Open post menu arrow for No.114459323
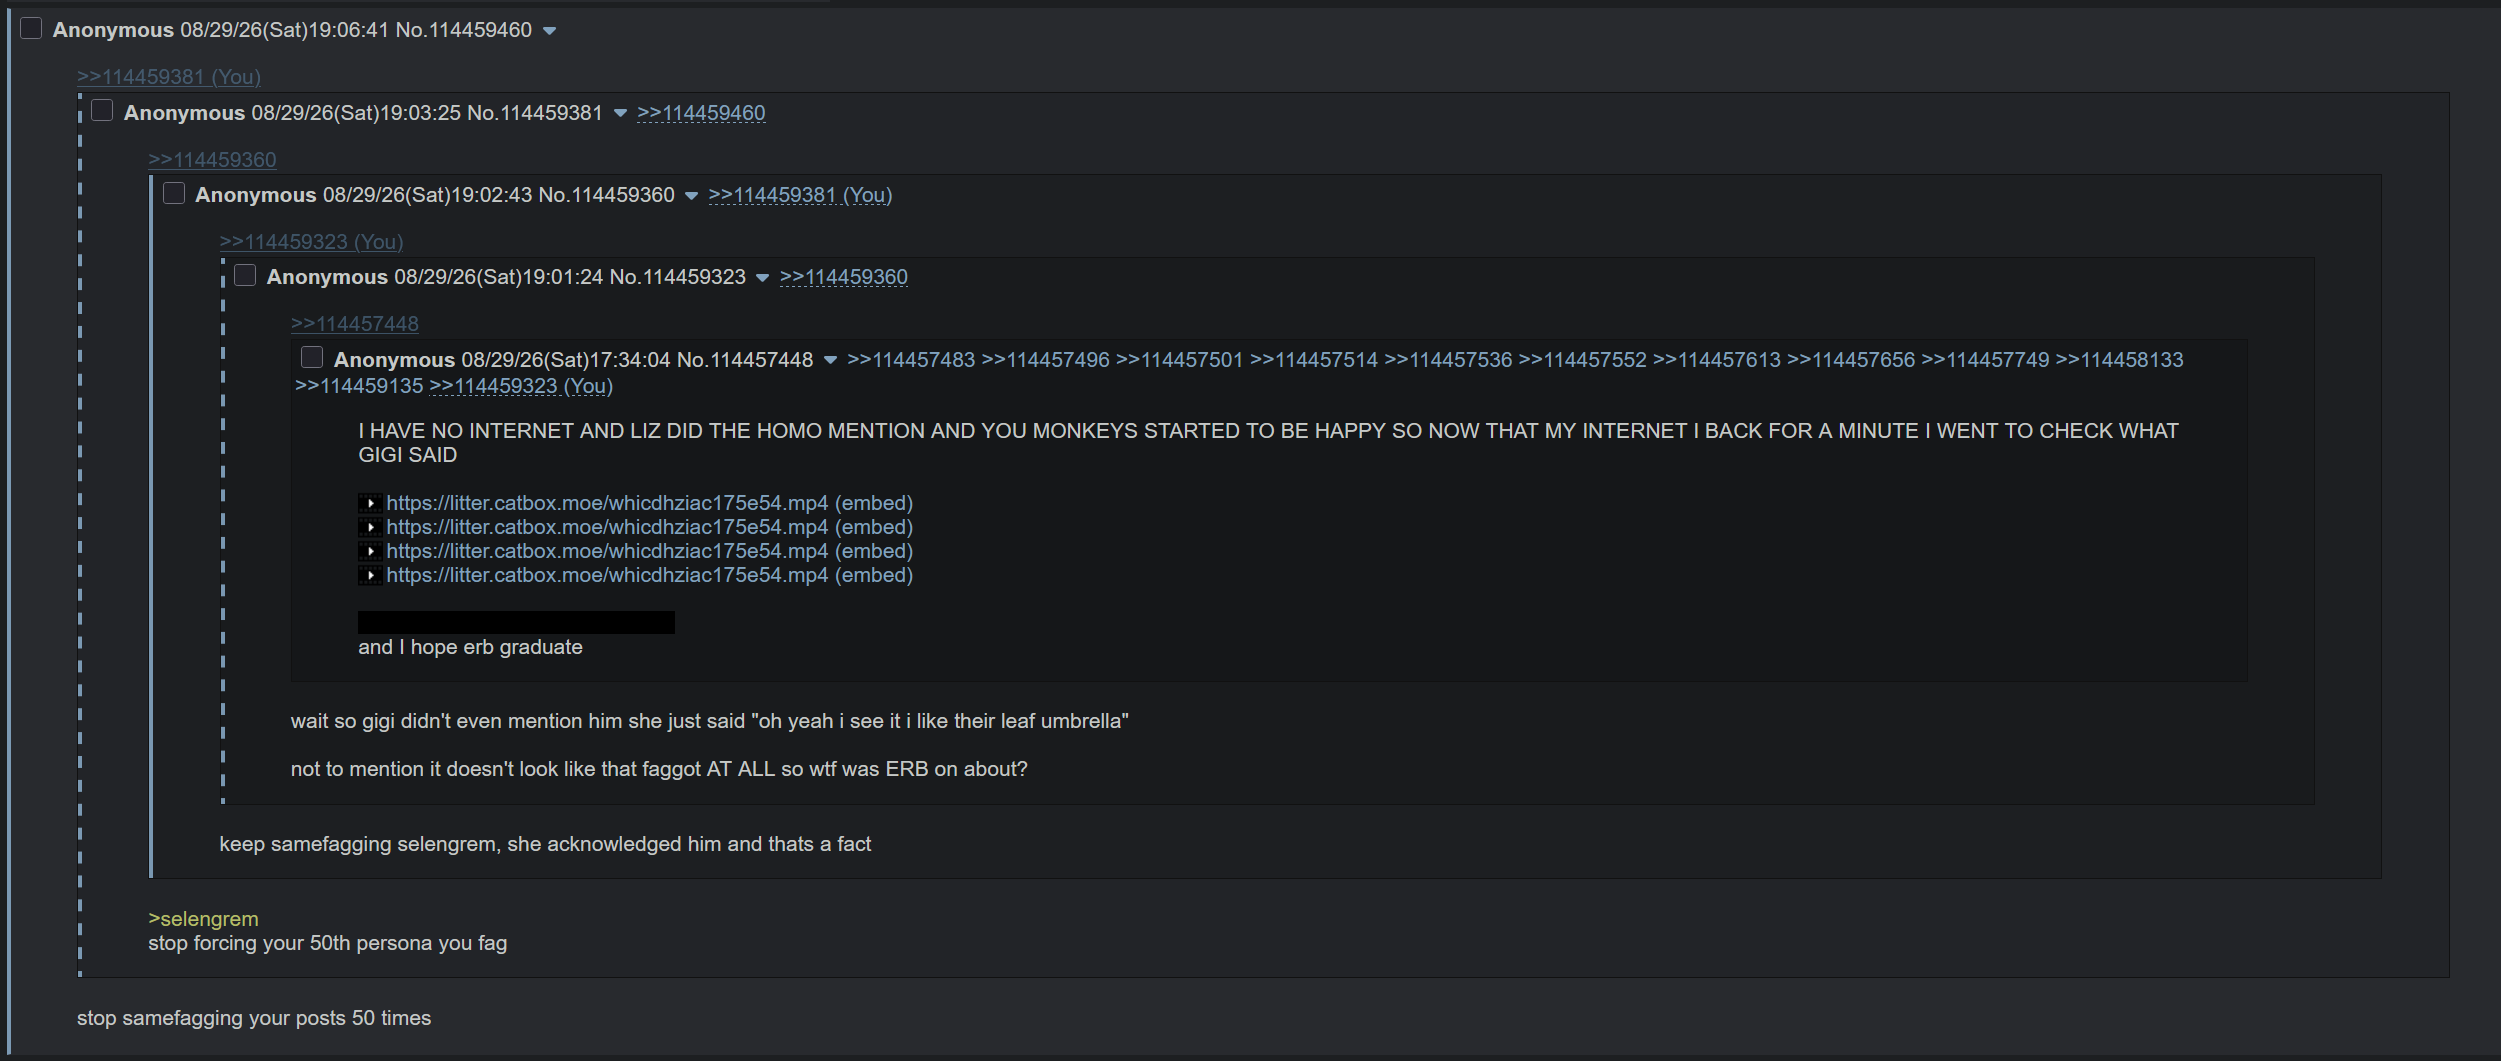Viewport: 2501px width, 1061px height. (762, 278)
